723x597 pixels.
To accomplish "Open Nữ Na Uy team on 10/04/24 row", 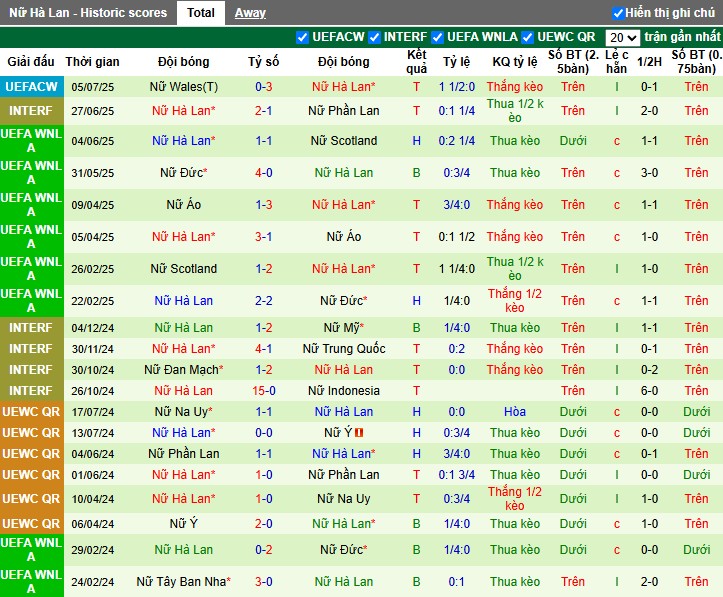I will coord(344,499).
